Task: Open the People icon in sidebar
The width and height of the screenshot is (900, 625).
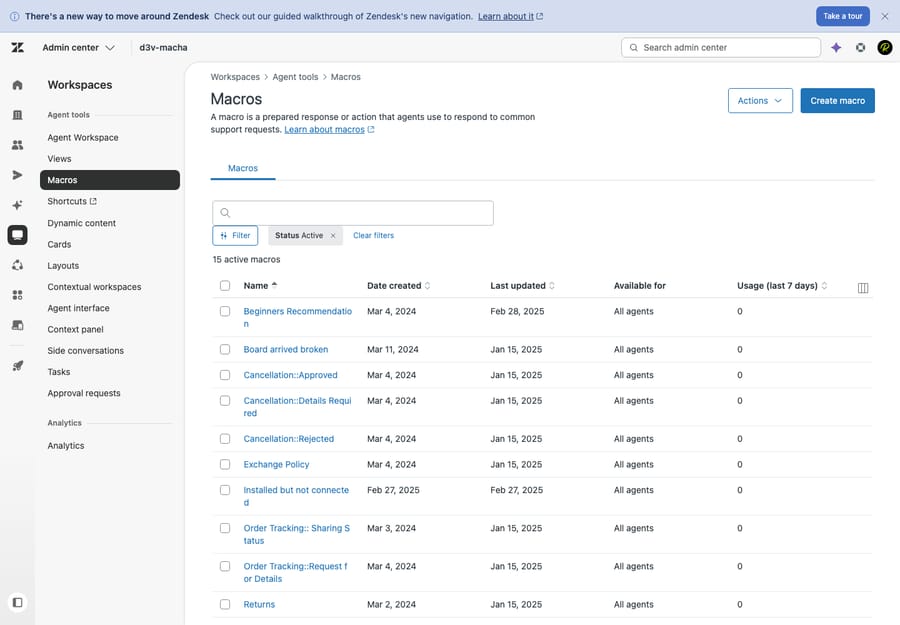Action: (x=18, y=145)
